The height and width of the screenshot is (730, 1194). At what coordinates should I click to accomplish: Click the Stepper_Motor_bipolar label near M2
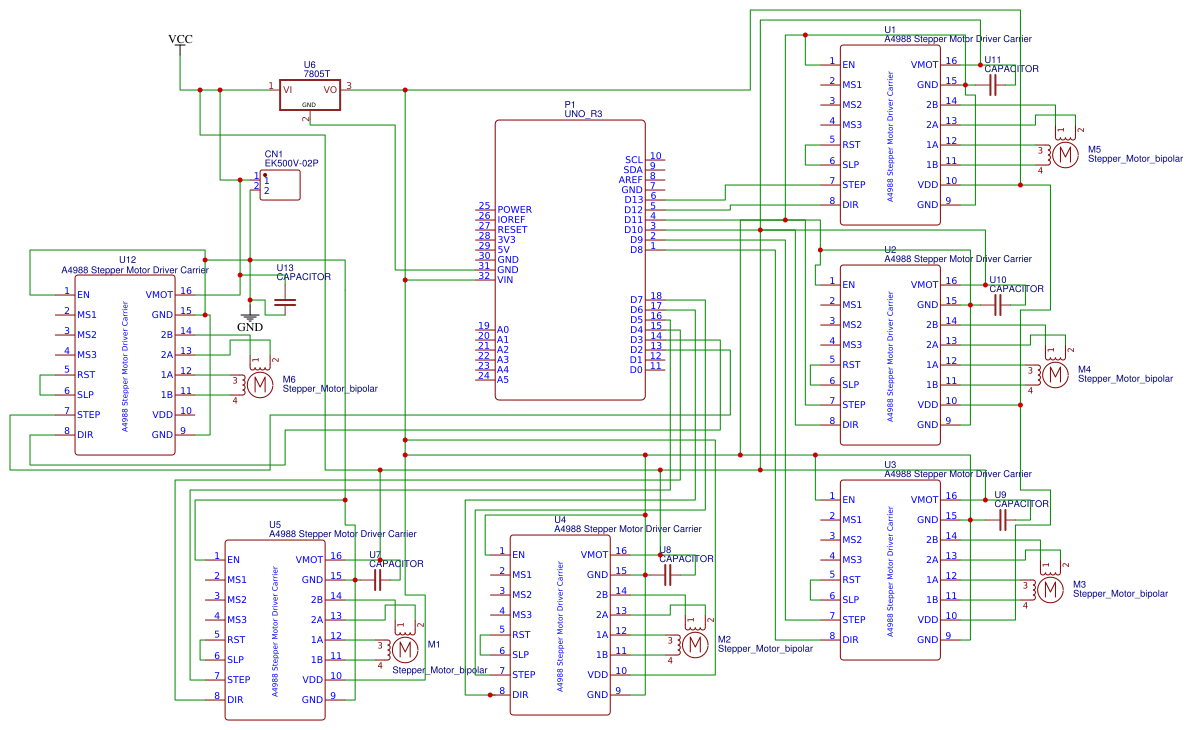[x=767, y=646]
